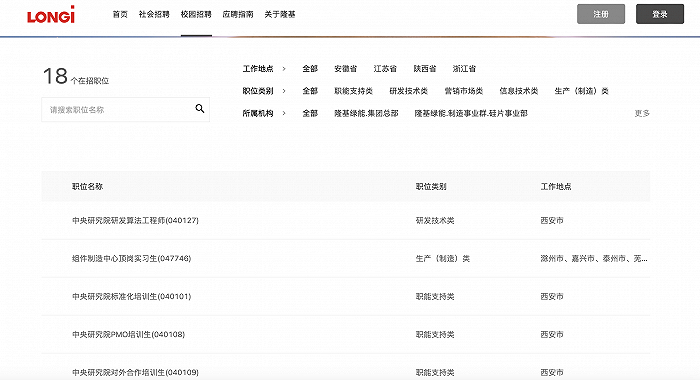This screenshot has height=380, width=700.
Task: Click 西安市 in the 040127 row
Action: (x=552, y=221)
